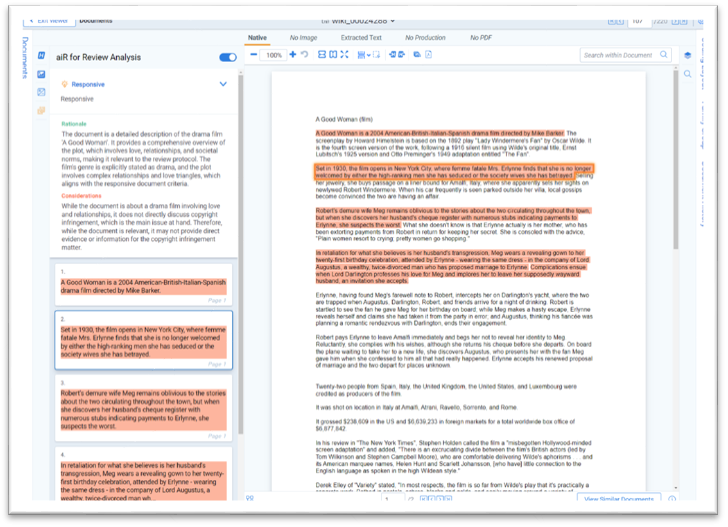
Task: Click highlighted 'A Good Woman is a 2004' sentence
Action: click(440, 133)
